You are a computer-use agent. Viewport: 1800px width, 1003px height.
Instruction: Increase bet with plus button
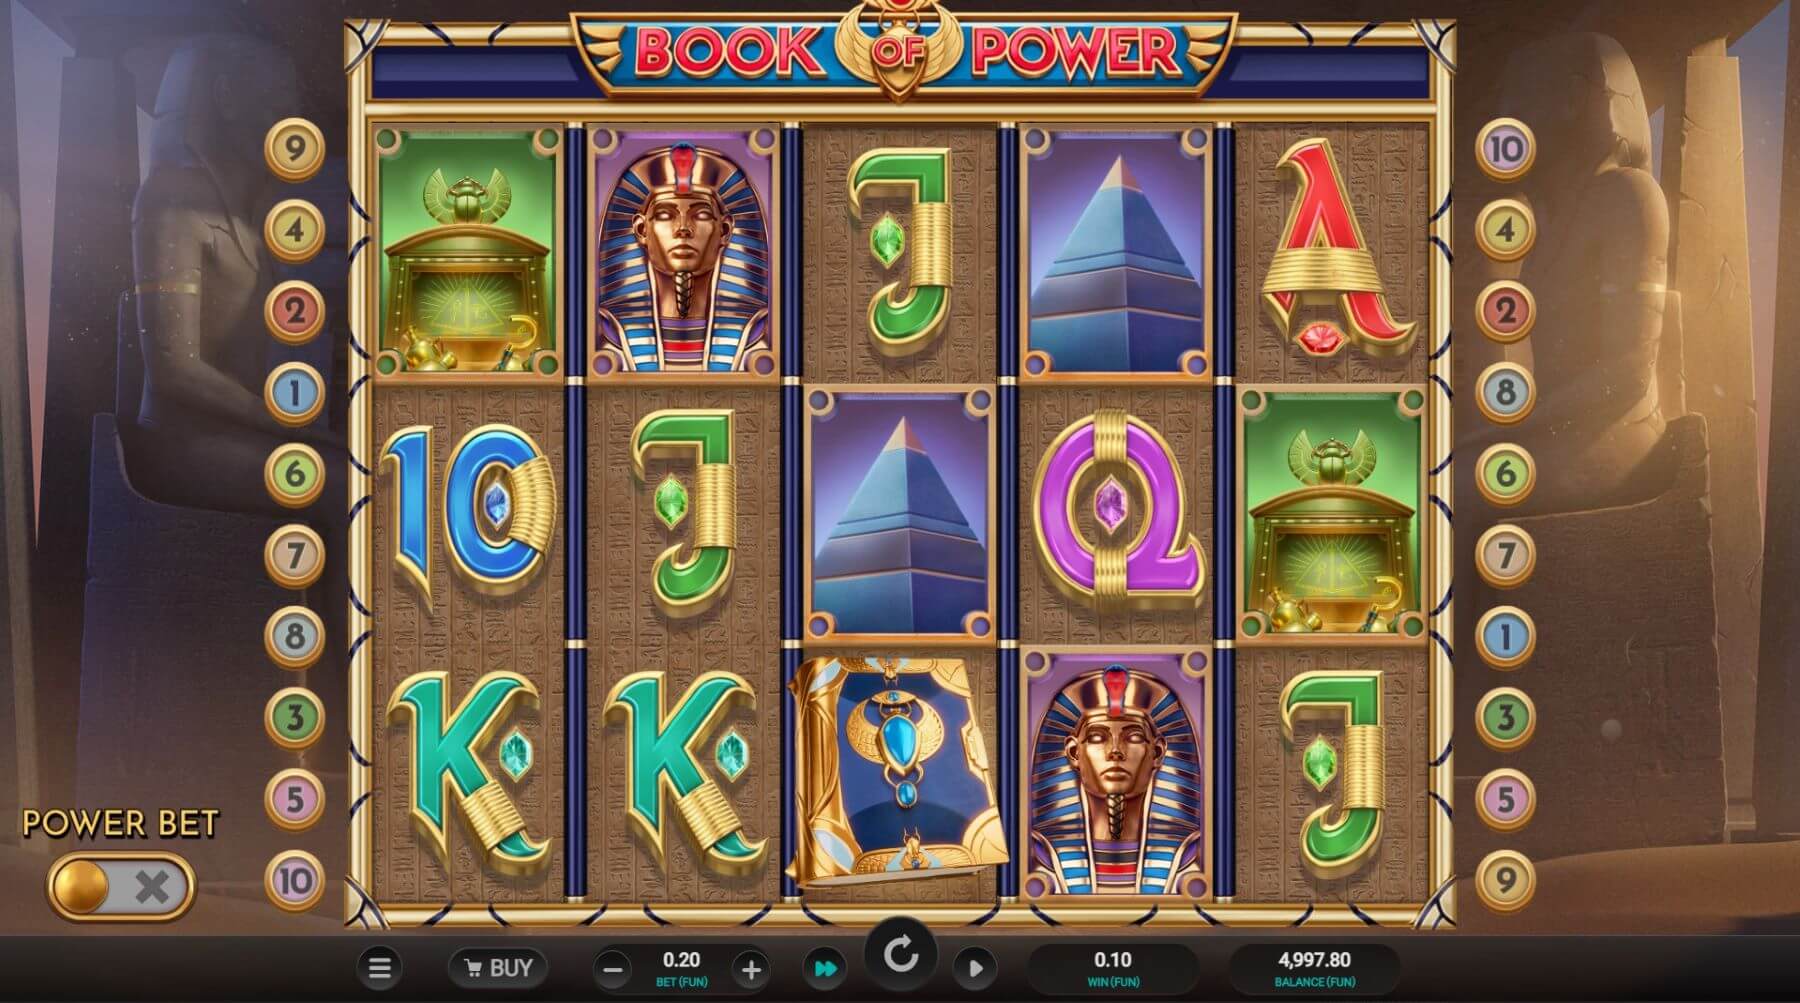click(x=750, y=969)
